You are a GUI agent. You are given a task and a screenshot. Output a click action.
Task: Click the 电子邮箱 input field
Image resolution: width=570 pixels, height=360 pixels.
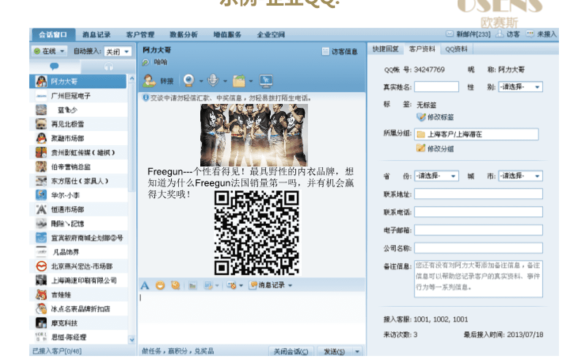pos(478,230)
